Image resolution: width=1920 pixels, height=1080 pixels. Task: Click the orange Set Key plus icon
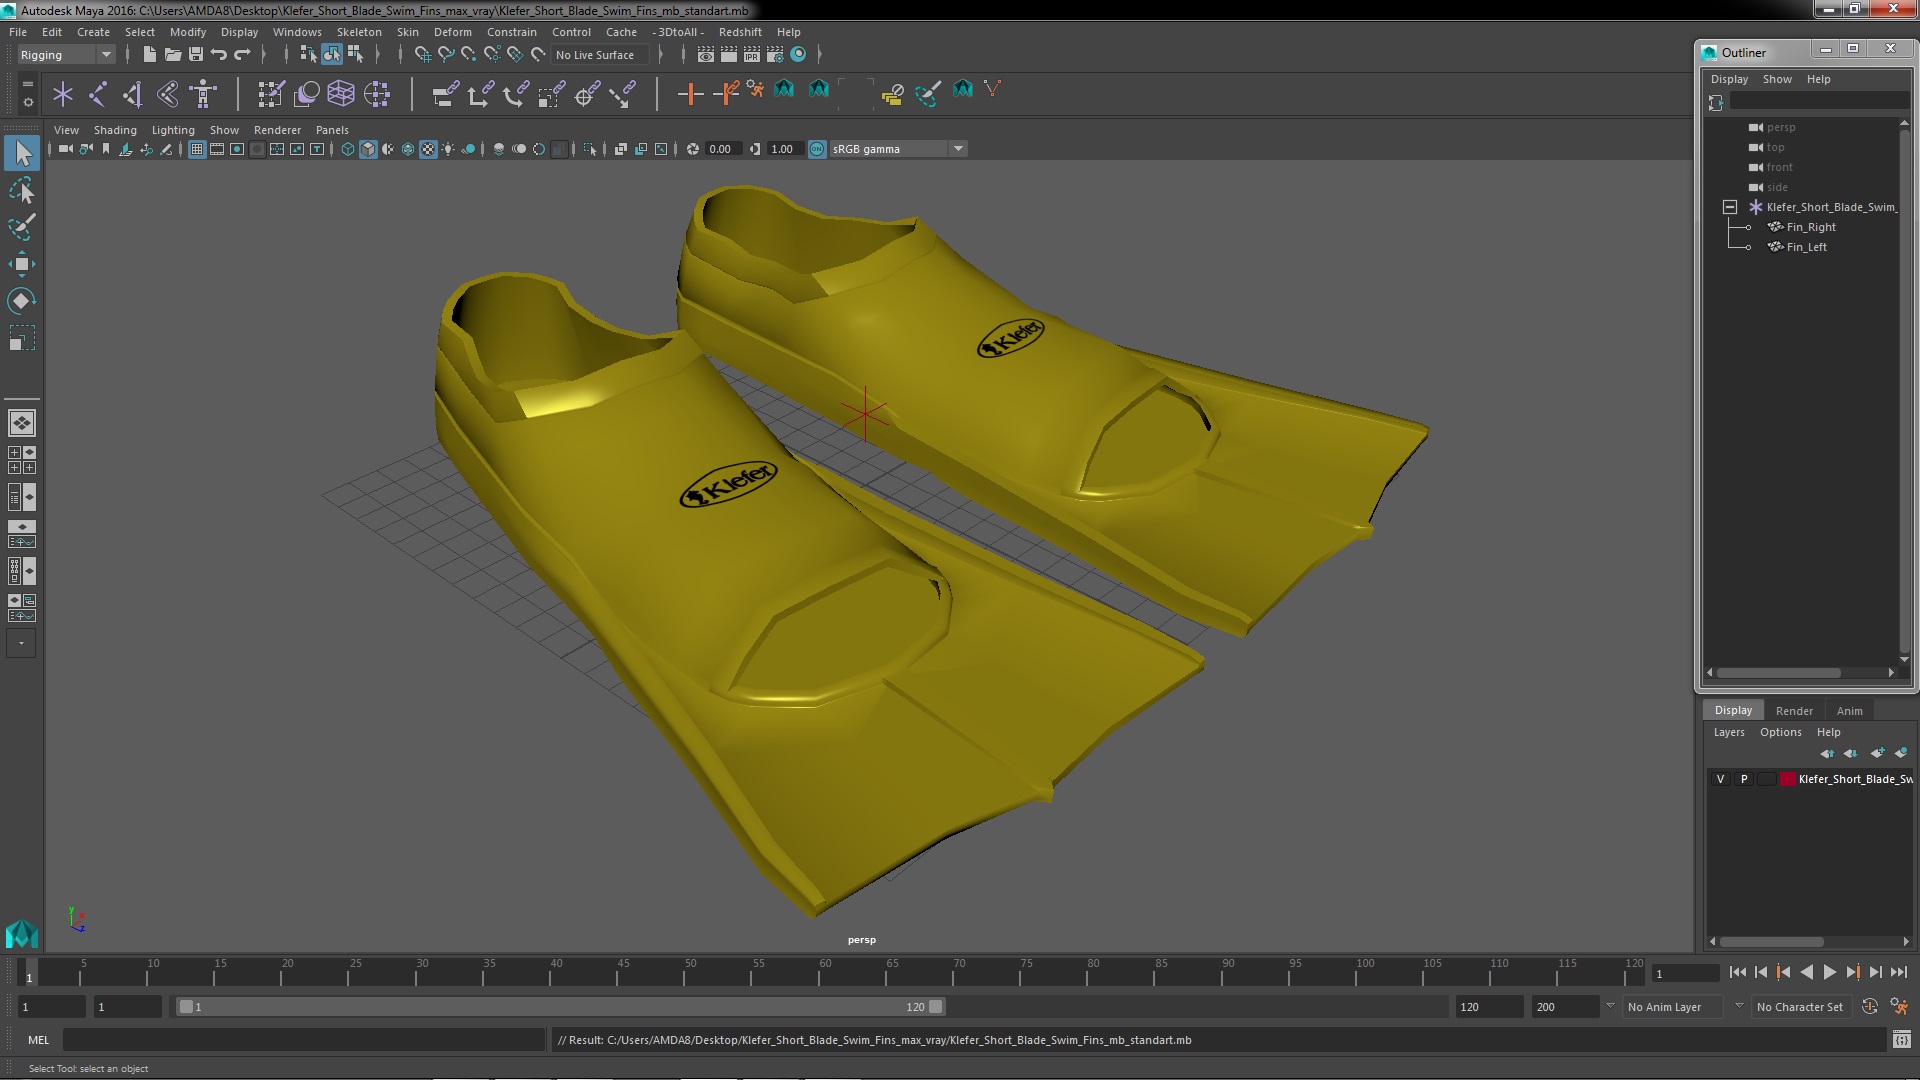coord(690,94)
